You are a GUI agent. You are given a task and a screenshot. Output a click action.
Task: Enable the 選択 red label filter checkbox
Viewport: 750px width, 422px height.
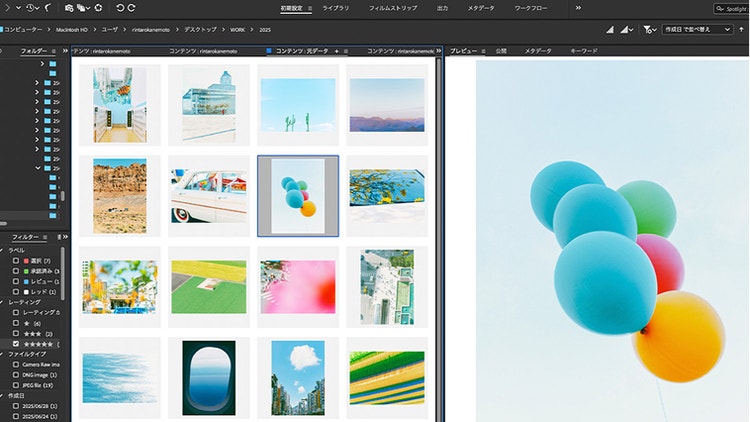point(15,260)
